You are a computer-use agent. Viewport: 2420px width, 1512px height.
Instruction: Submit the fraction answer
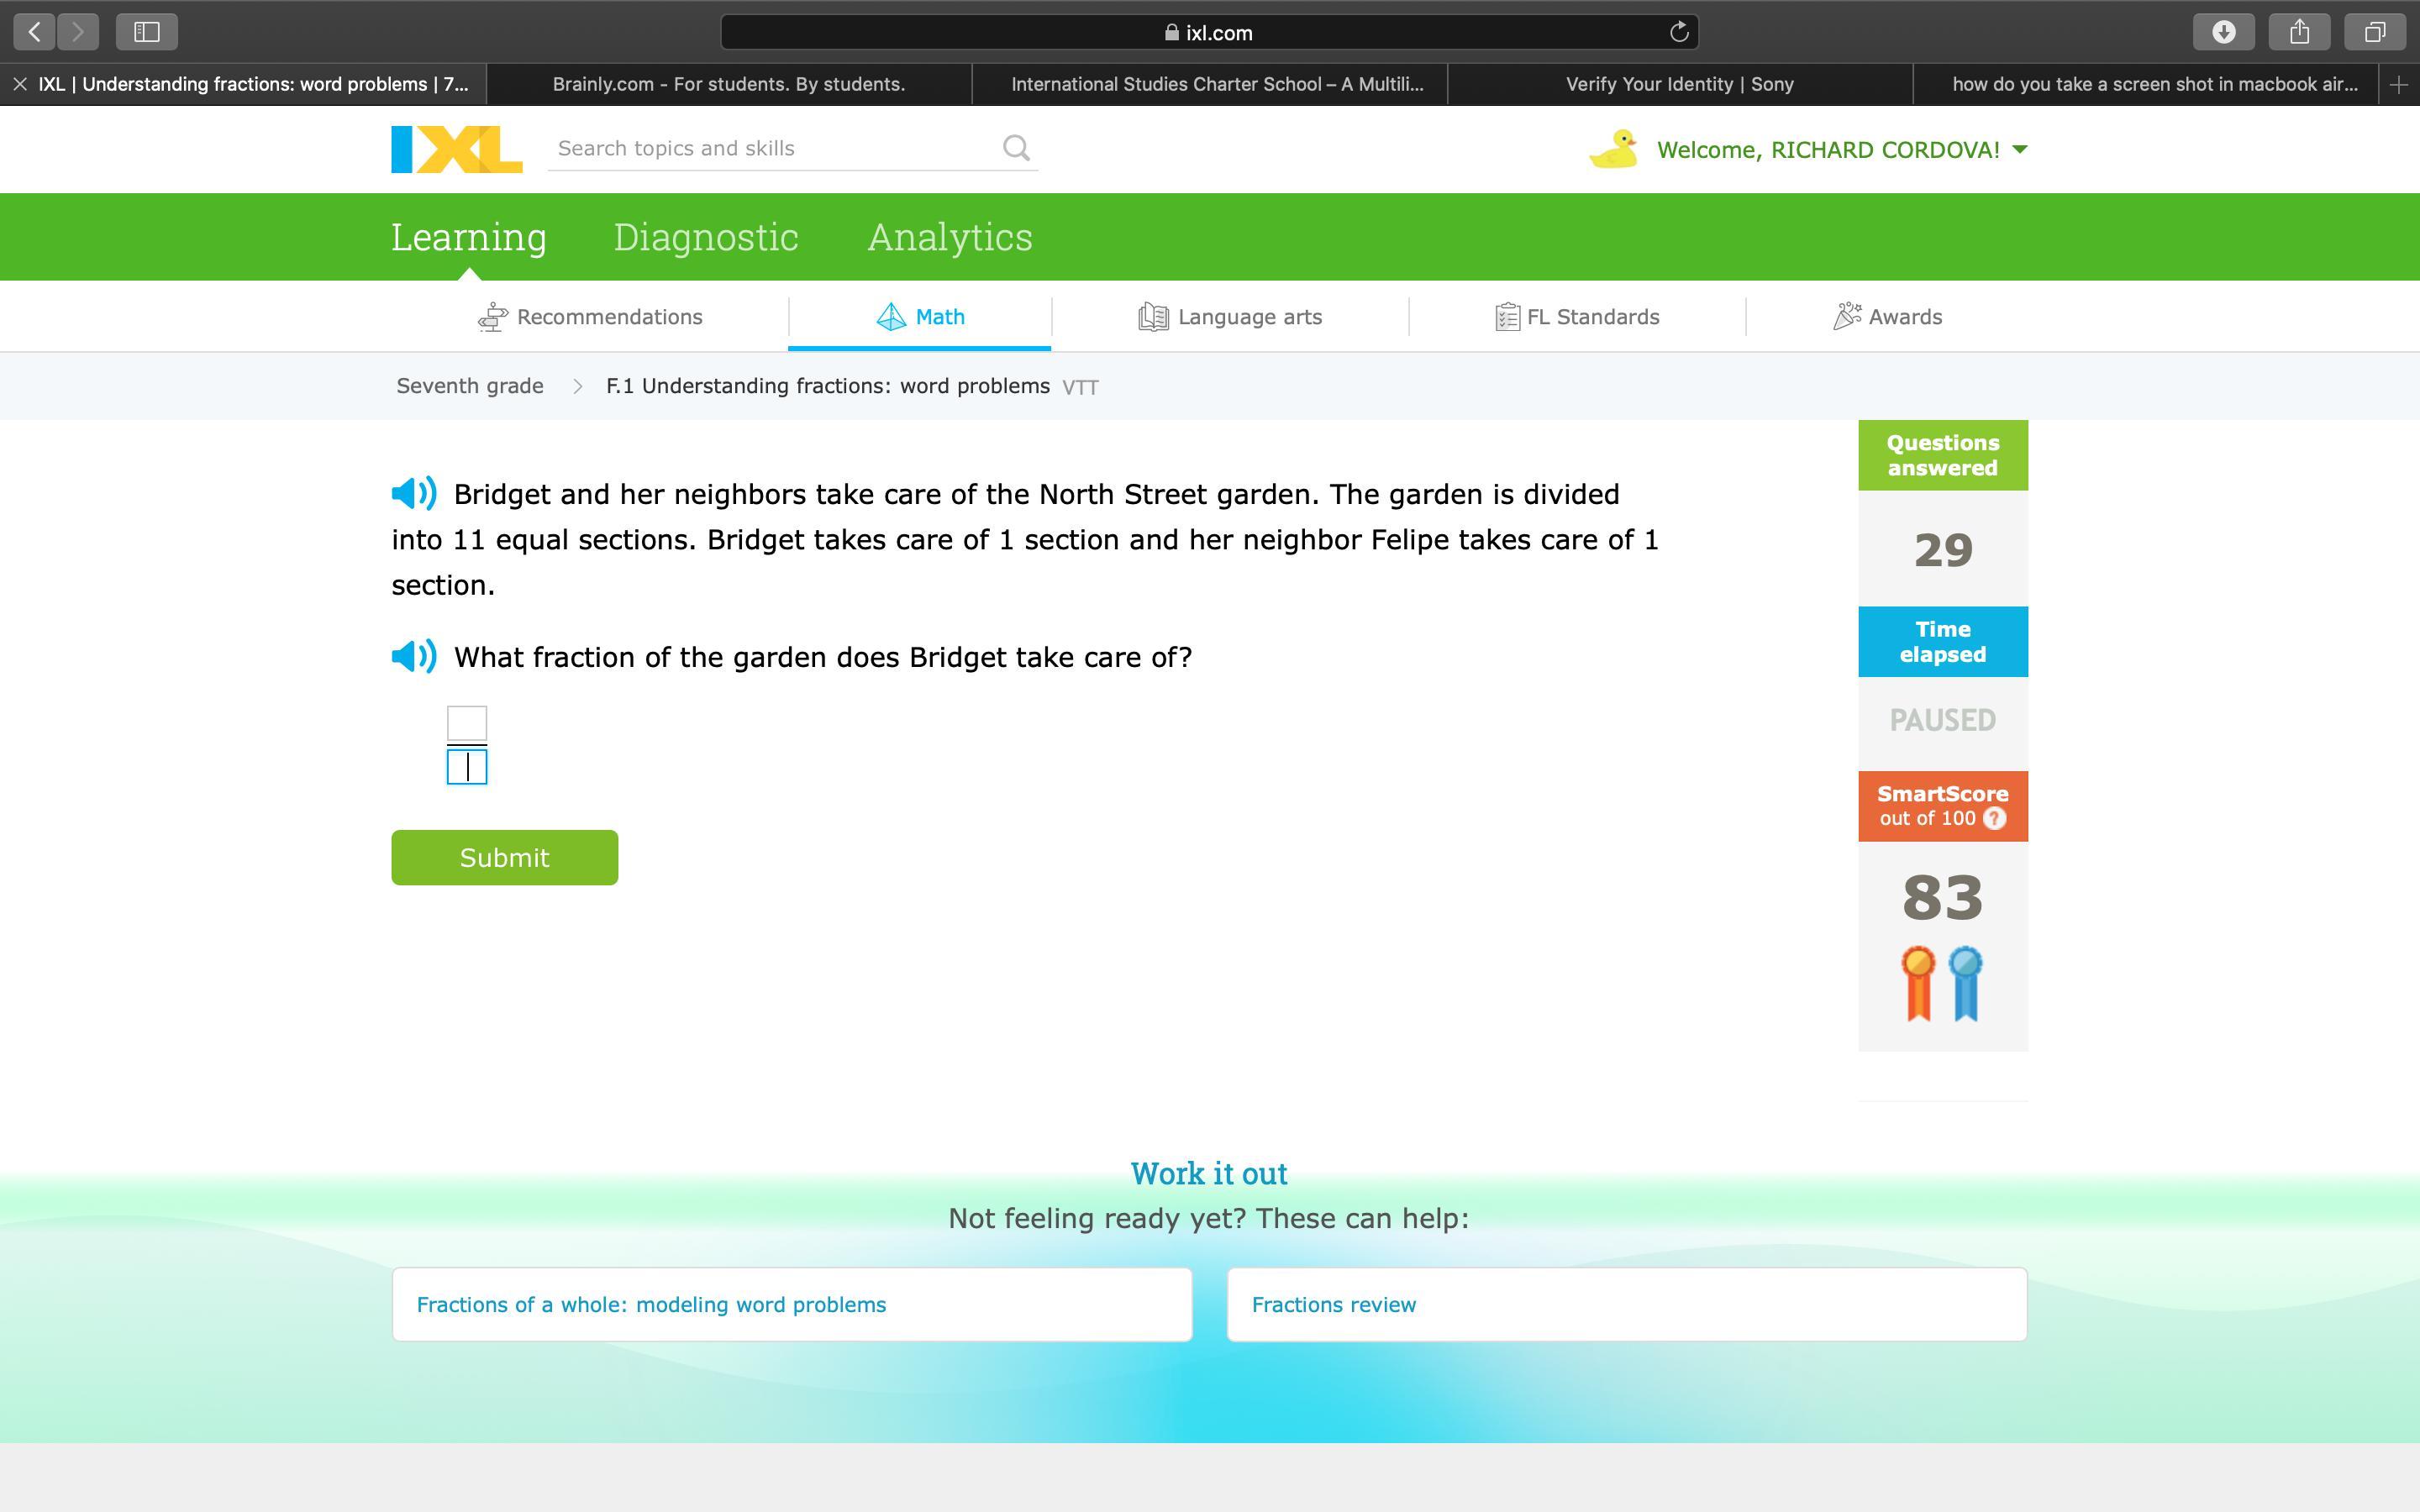(504, 857)
